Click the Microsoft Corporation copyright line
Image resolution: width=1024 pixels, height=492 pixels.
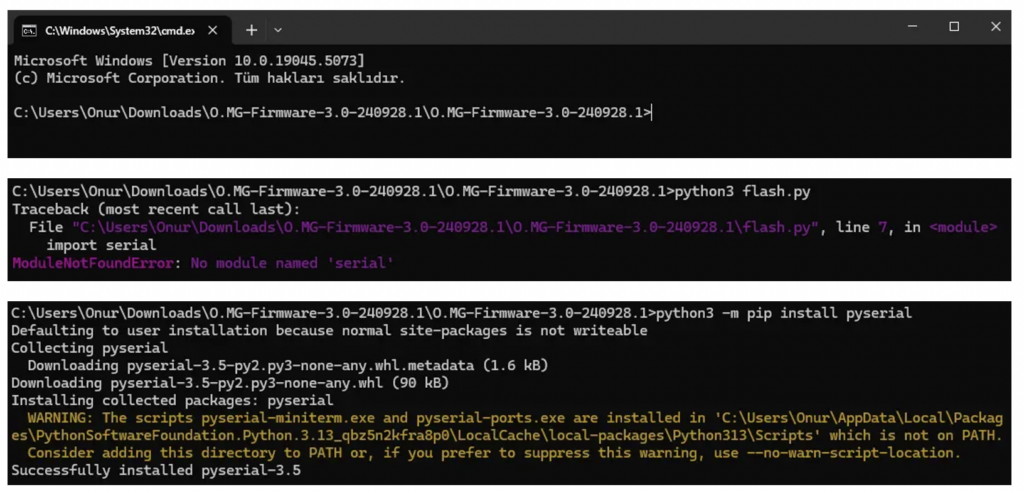210,78
